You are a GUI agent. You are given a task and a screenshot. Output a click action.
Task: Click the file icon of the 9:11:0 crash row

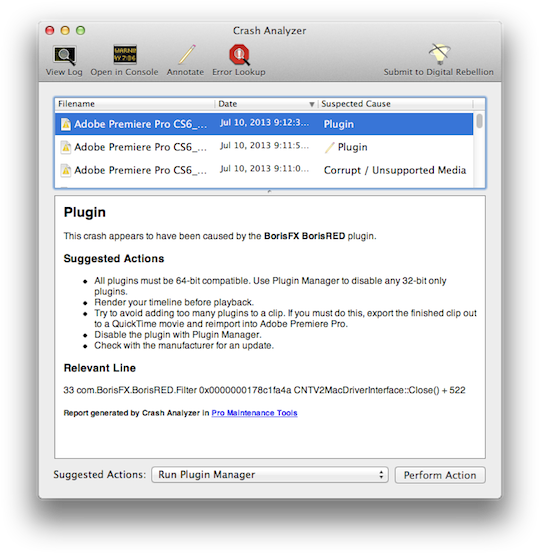tap(66, 170)
